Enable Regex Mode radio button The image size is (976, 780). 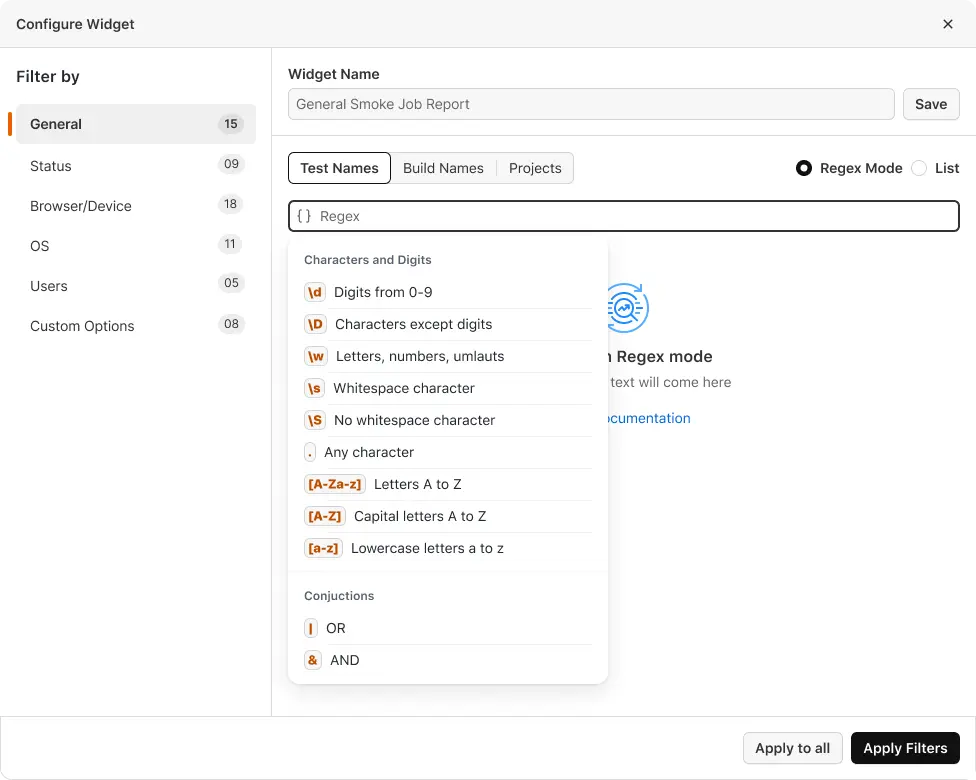(x=804, y=168)
